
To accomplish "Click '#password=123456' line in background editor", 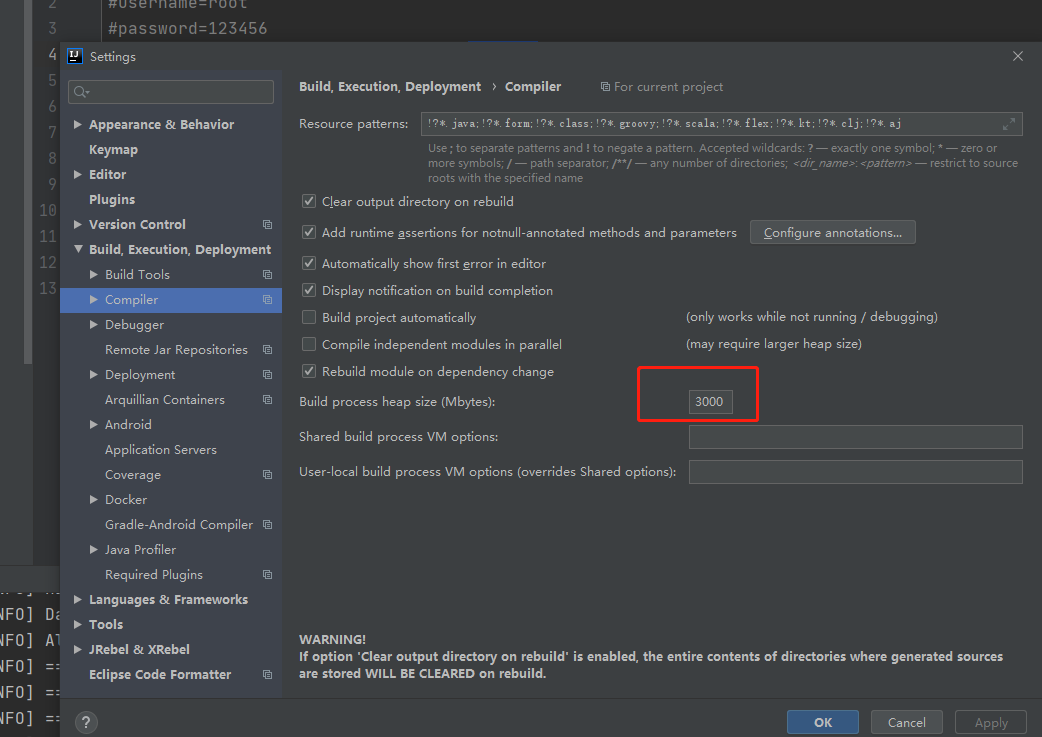I will [188, 29].
